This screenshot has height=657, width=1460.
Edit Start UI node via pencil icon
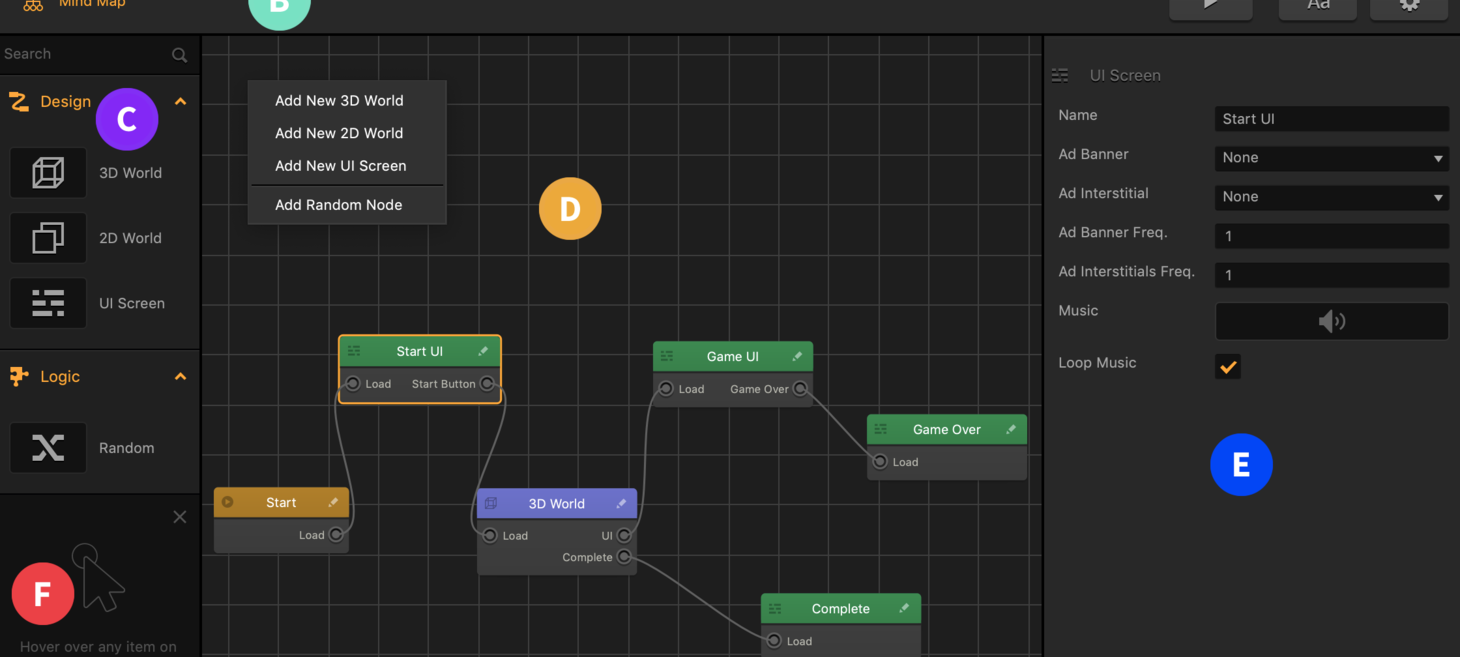click(483, 351)
